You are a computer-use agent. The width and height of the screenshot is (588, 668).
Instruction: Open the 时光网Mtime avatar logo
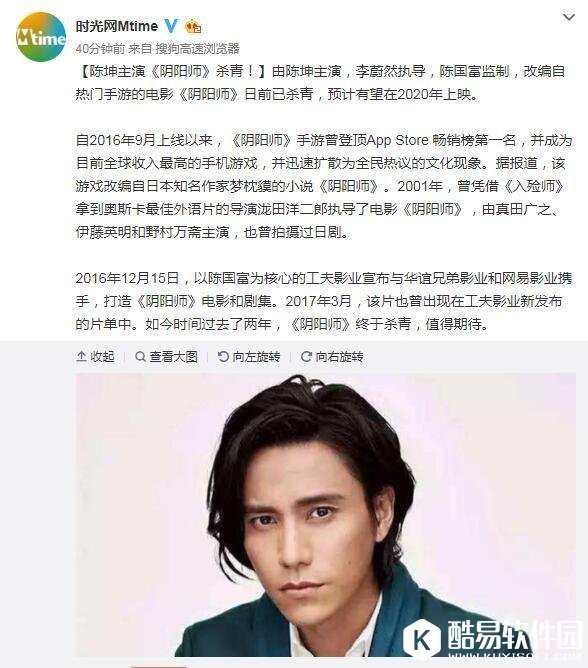coord(41,37)
